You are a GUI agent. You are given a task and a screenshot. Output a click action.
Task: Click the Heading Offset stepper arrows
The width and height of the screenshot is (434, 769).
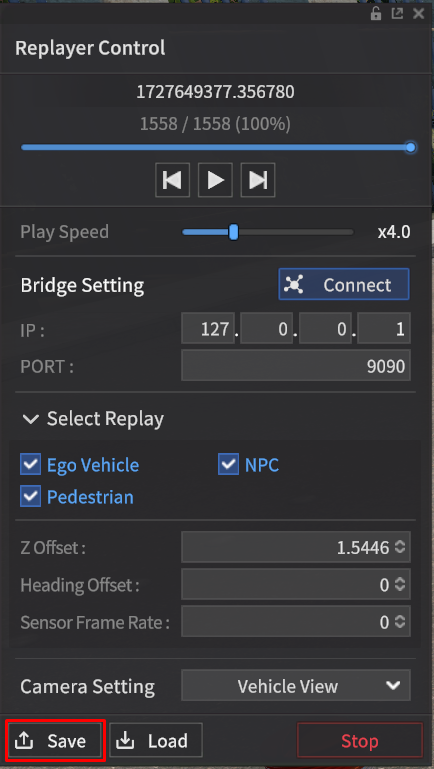[400, 585]
